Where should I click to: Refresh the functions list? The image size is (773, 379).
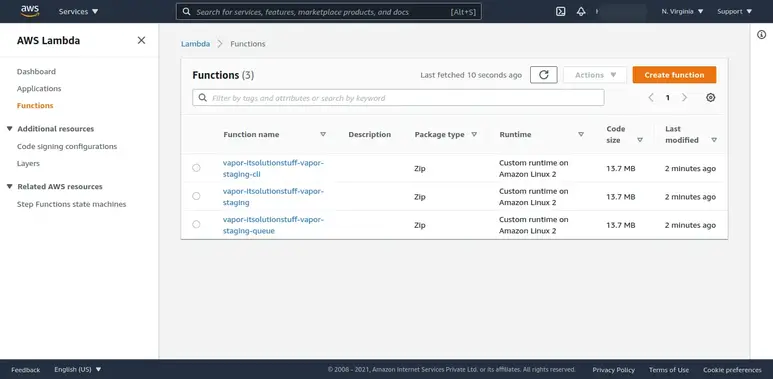(x=544, y=75)
